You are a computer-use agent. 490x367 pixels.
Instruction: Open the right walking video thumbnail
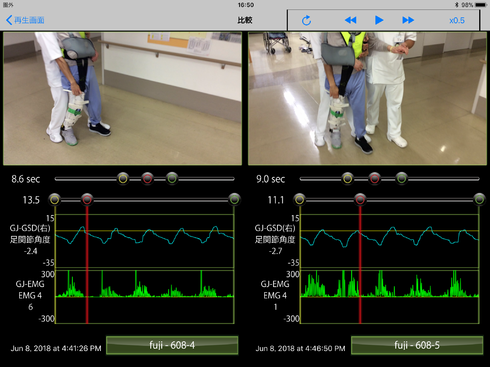tap(367, 98)
